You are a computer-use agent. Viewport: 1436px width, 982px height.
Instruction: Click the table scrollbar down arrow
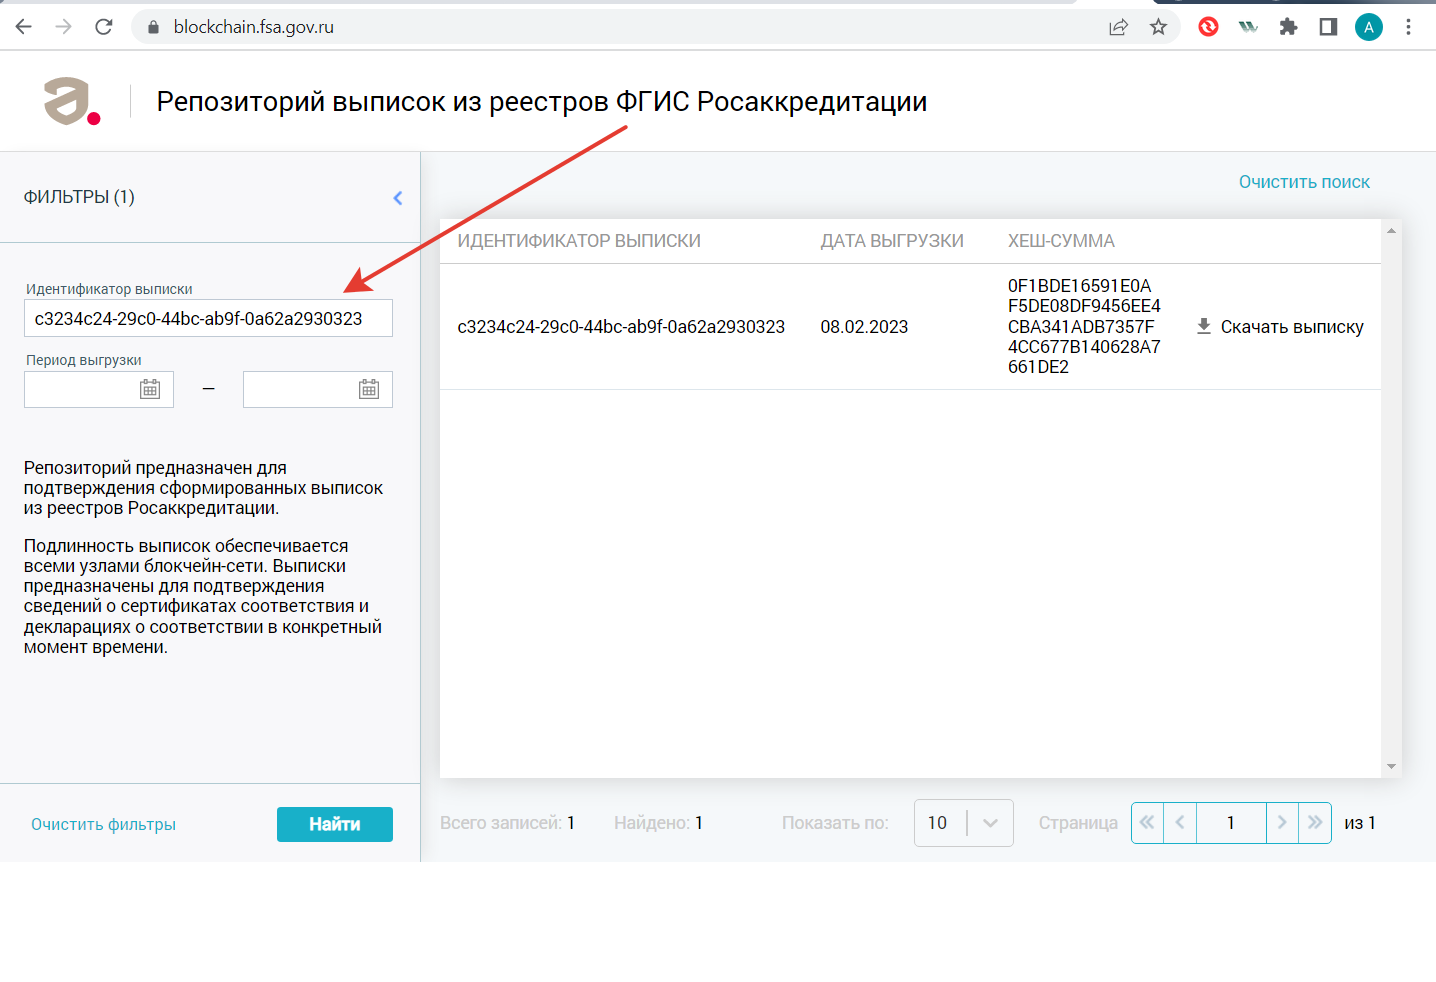tap(1391, 767)
